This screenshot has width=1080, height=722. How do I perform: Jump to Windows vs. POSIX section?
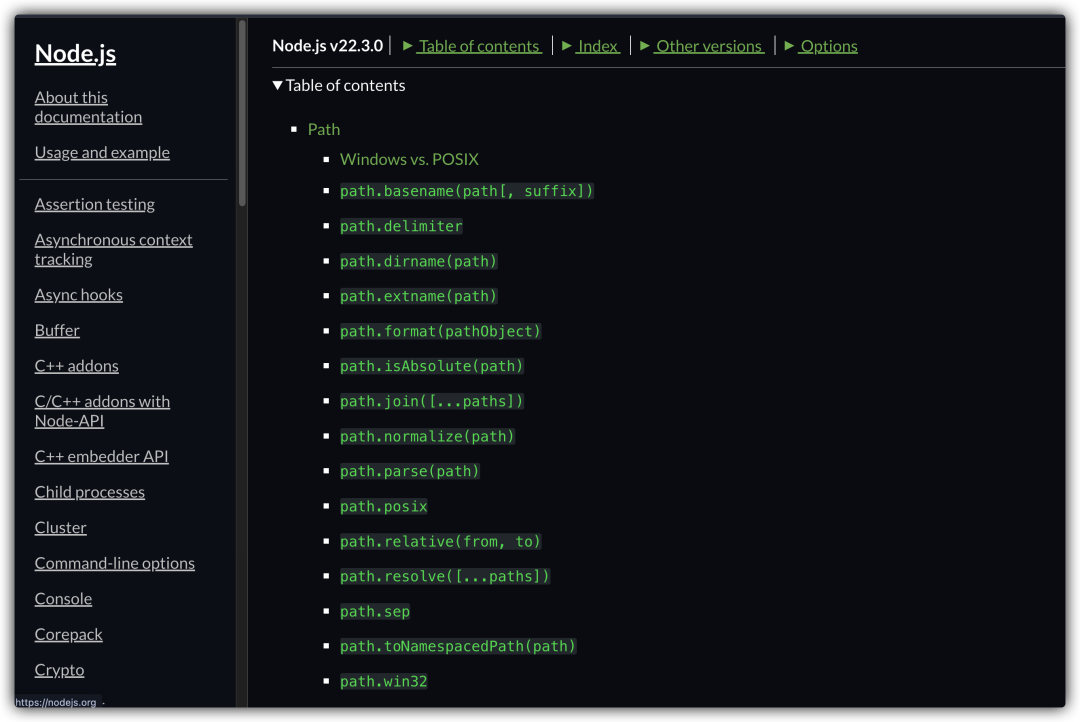pyautogui.click(x=409, y=159)
